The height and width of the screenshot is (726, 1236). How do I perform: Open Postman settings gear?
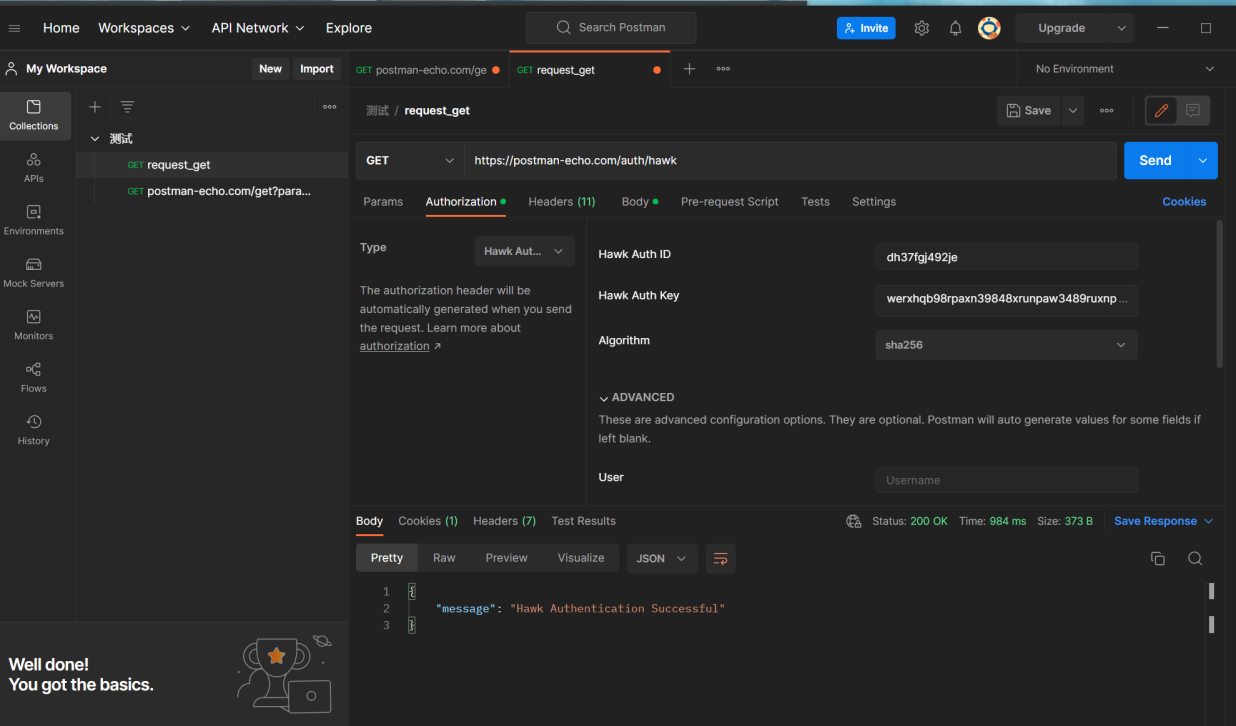tap(922, 28)
